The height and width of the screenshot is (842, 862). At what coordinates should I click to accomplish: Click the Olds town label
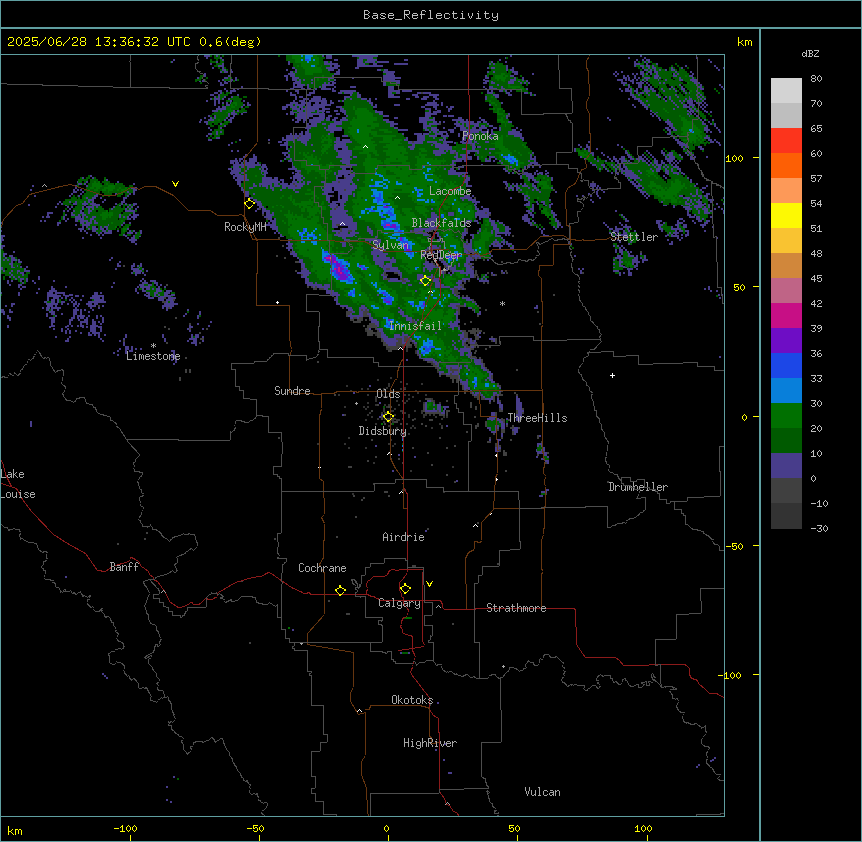coord(388,394)
